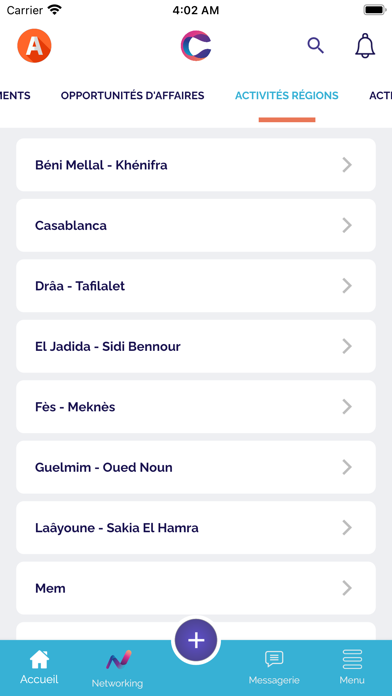Switch to partially visible tab on the right
The image size is (392, 696).
pyautogui.click(x=380, y=95)
